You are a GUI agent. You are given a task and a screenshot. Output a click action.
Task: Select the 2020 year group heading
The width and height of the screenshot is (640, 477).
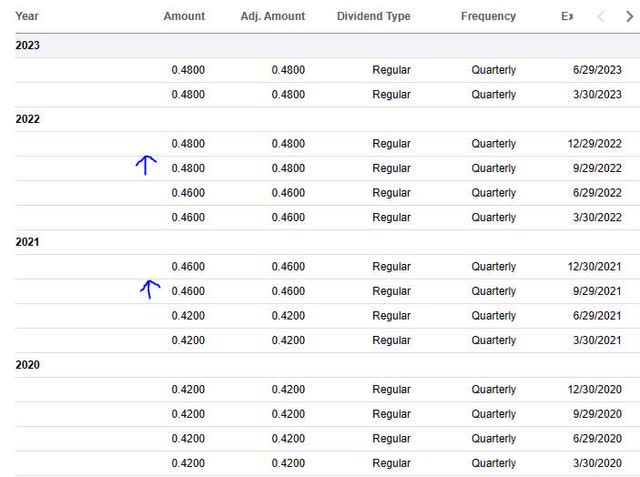(27, 365)
